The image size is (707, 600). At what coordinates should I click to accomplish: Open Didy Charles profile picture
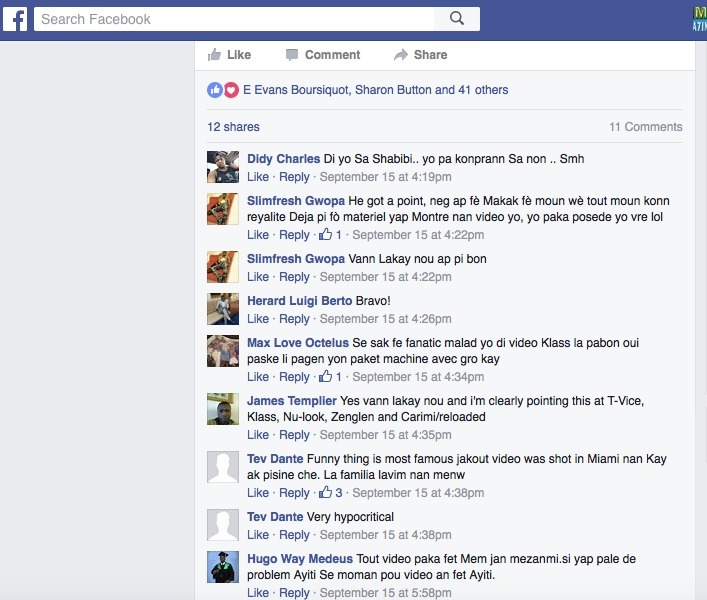223,167
